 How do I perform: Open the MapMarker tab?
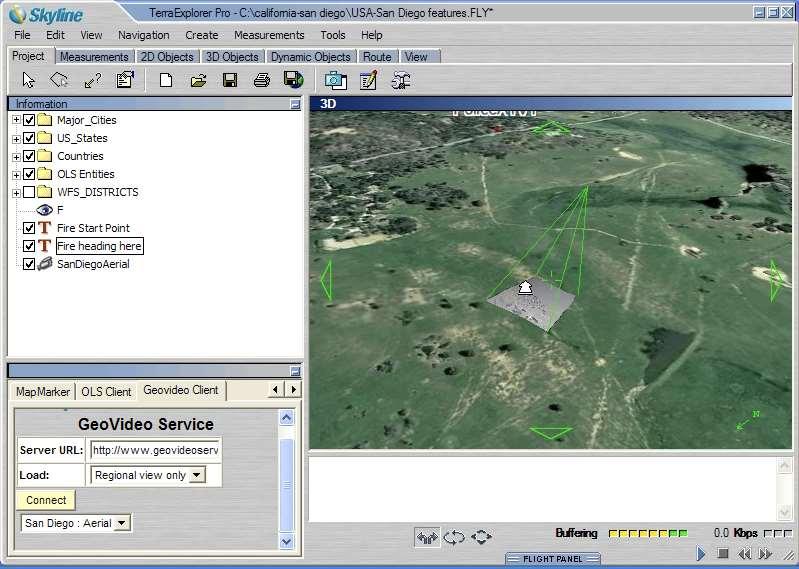[x=43, y=391]
